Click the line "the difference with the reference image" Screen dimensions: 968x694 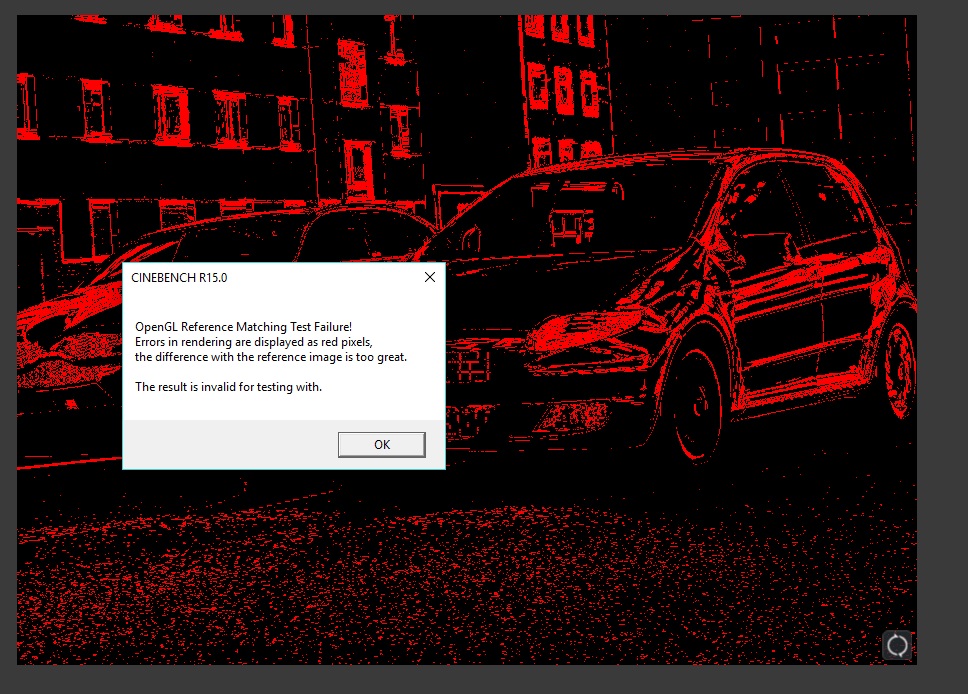271,357
